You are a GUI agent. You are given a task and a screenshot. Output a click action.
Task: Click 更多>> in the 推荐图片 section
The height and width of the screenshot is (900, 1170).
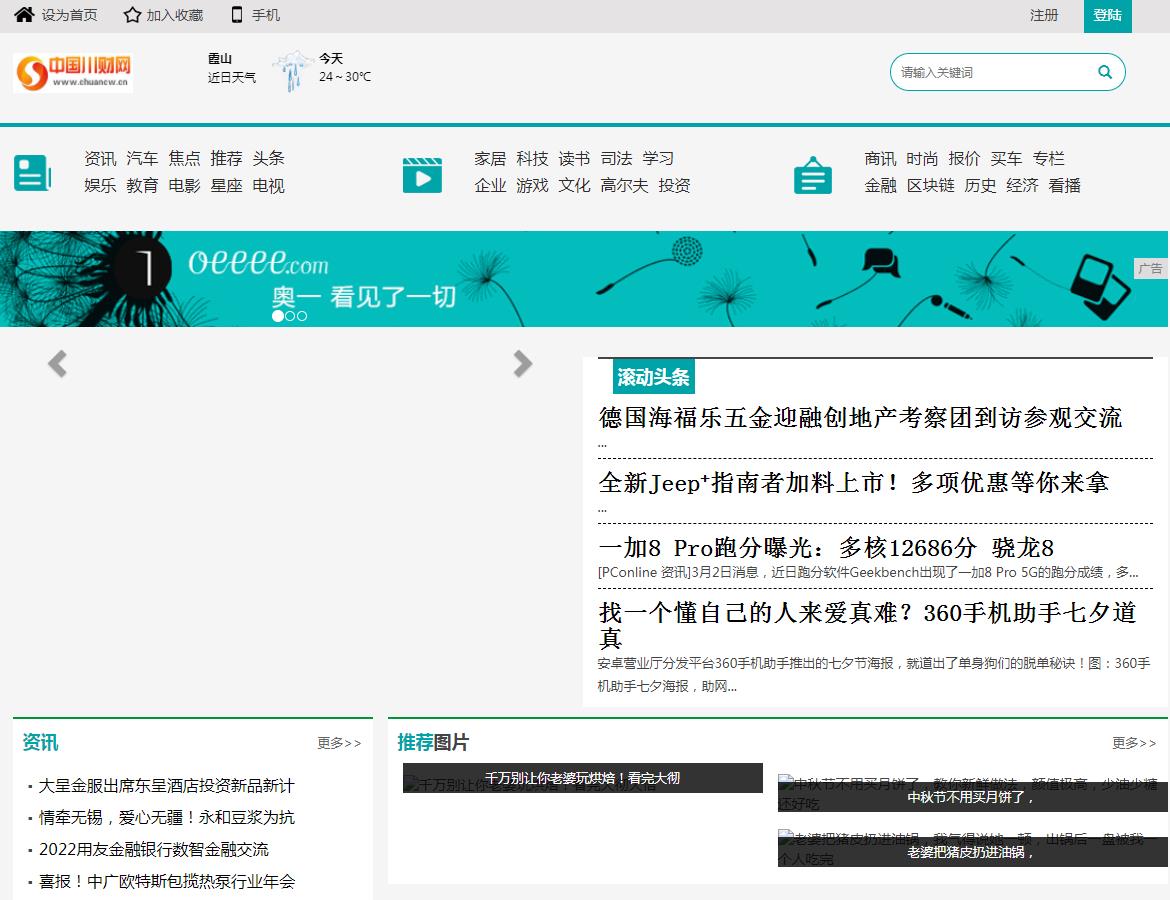point(1134,743)
